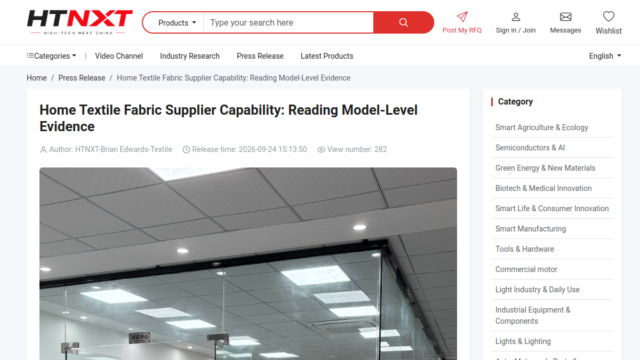Click Home in the breadcrumb
640x360 pixels.
click(x=36, y=78)
